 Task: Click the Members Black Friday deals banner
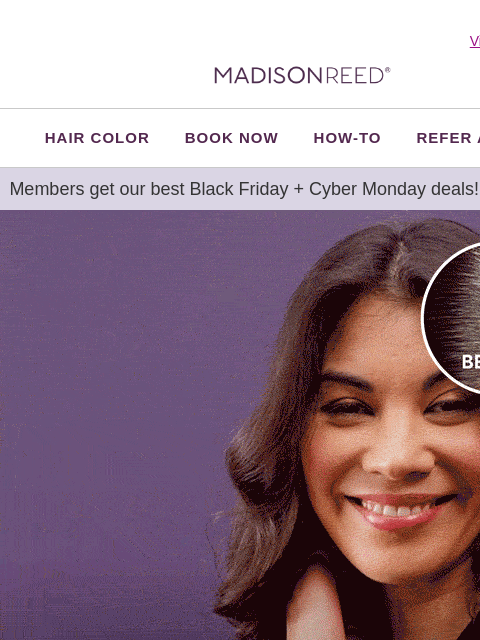coord(240,189)
